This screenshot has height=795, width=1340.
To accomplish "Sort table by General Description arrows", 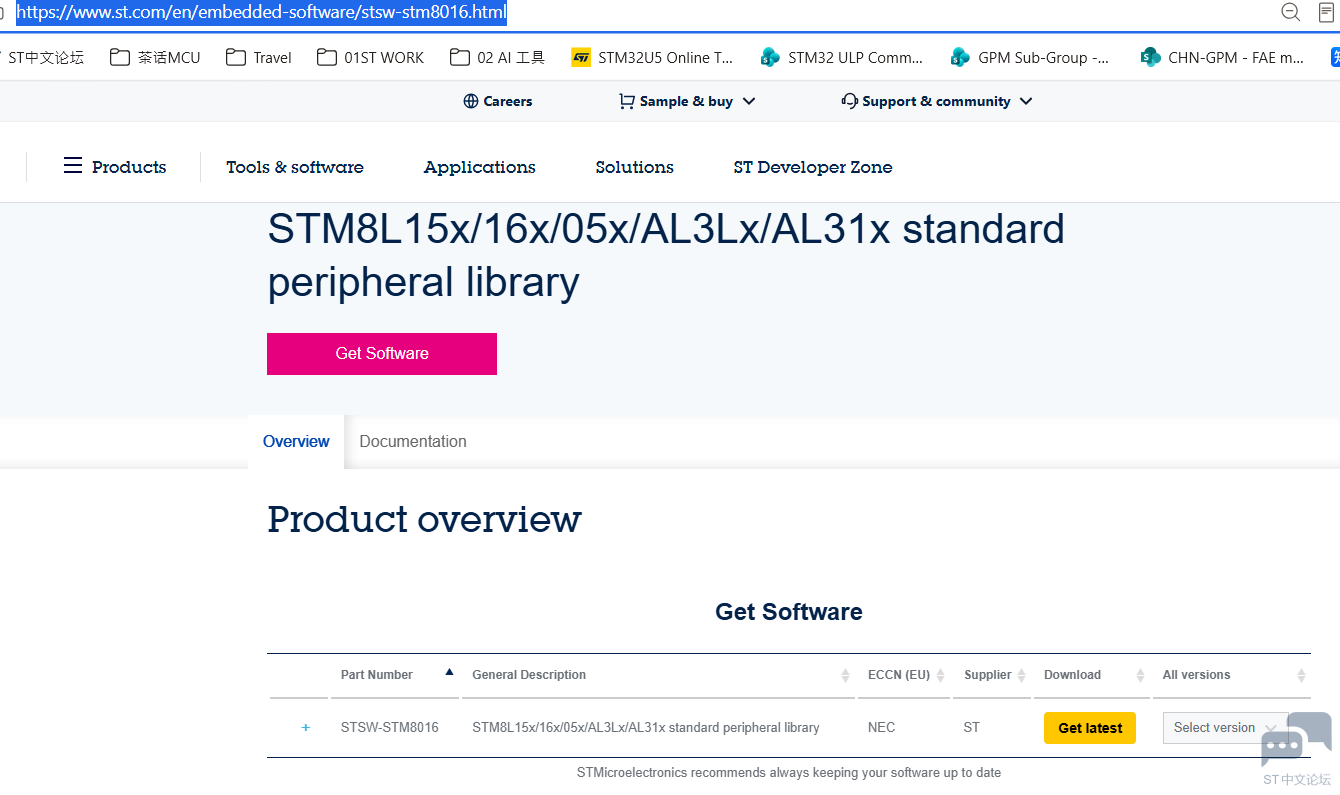I will coord(845,675).
